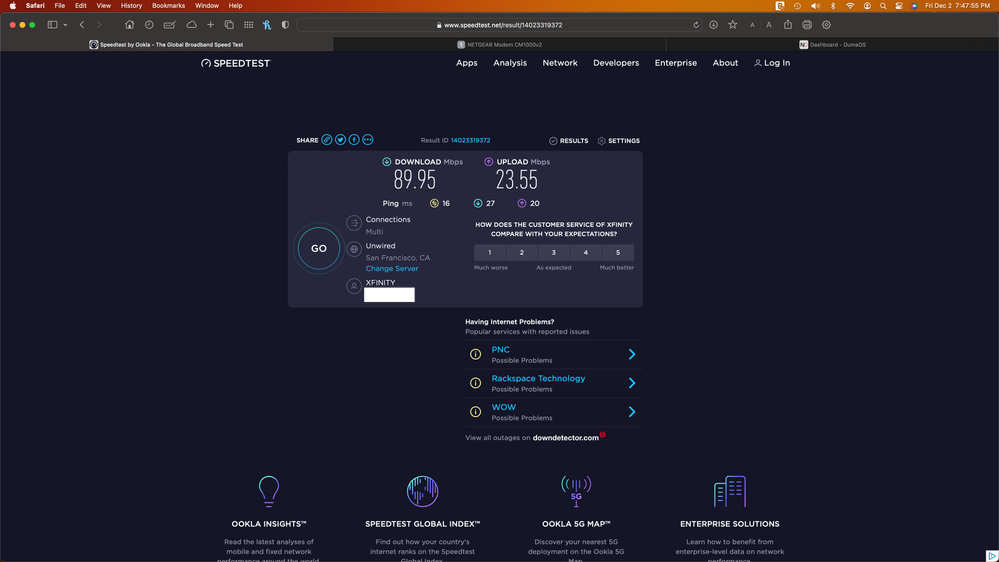Open more share options ellipsis icon
The width and height of the screenshot is (999, 562).
point(368,140)
